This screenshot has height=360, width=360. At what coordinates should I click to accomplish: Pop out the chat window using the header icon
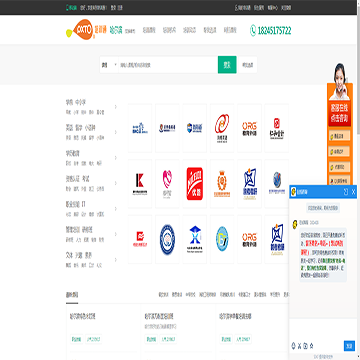pyautogui.click(x=346, y=192)
